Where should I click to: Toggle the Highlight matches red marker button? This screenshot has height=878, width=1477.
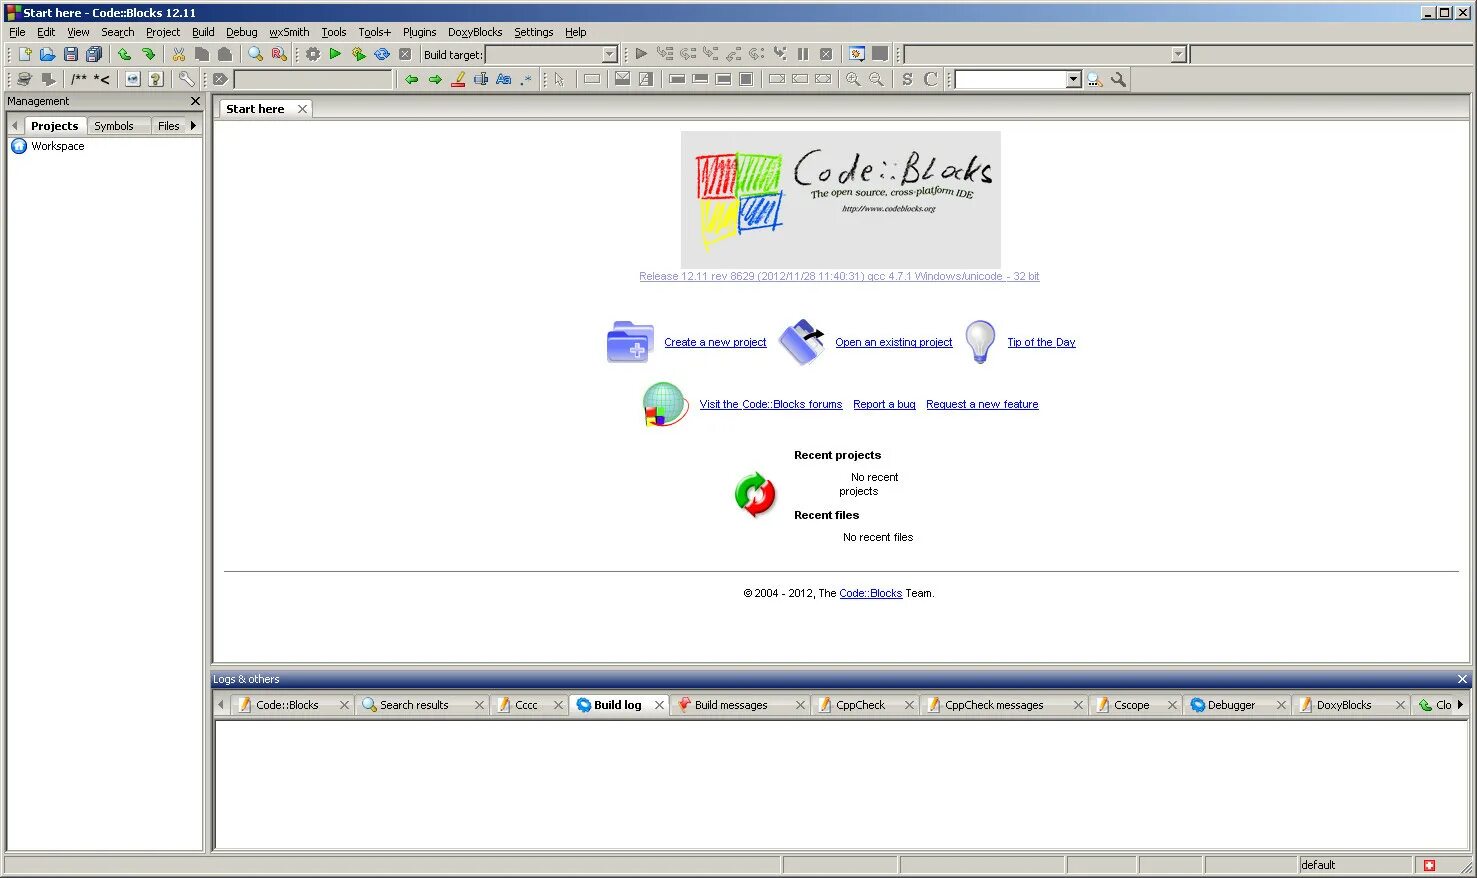point(458,79)
